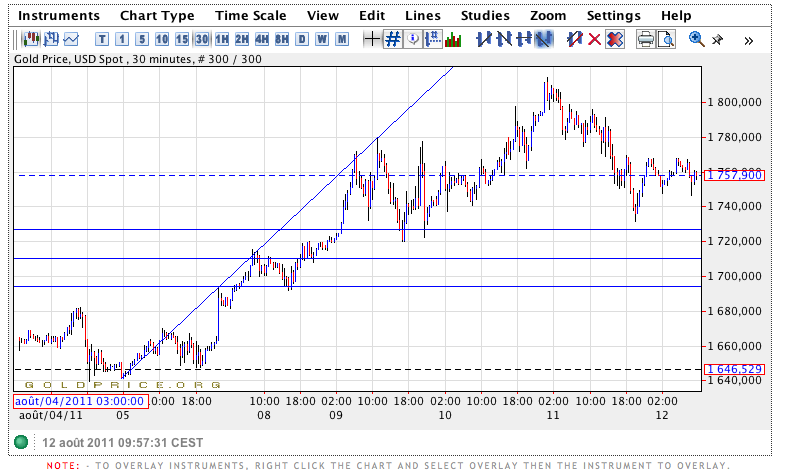Toggle the crosshair cursor
Viewport: 812px width, 470px height.
(x=372, y=39)
